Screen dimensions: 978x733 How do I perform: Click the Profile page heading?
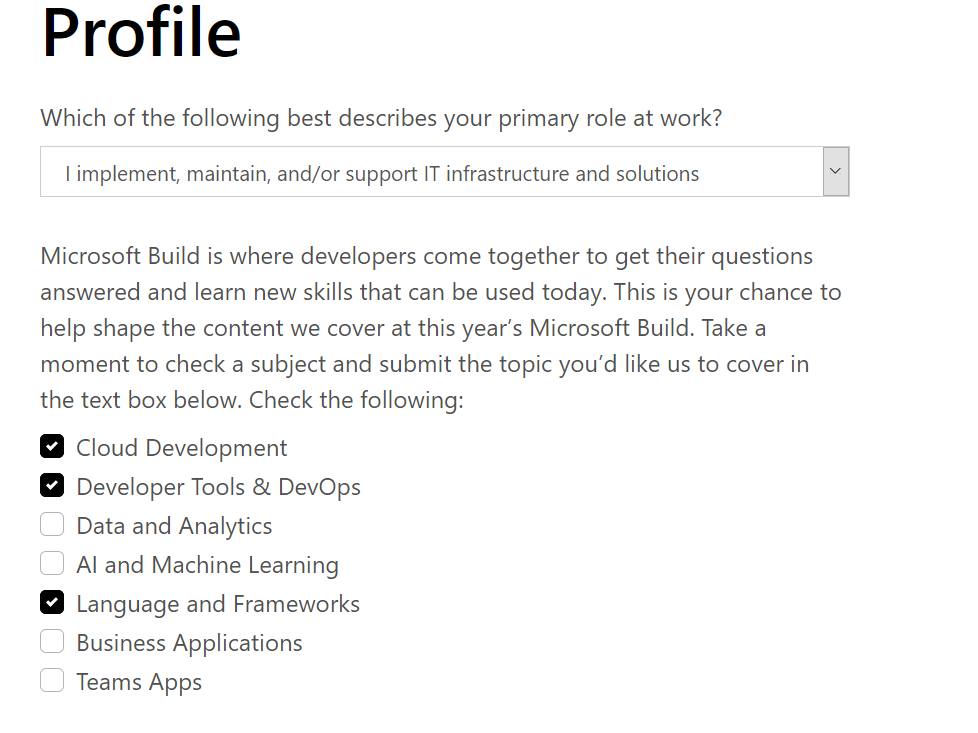(x=141, y=32)
